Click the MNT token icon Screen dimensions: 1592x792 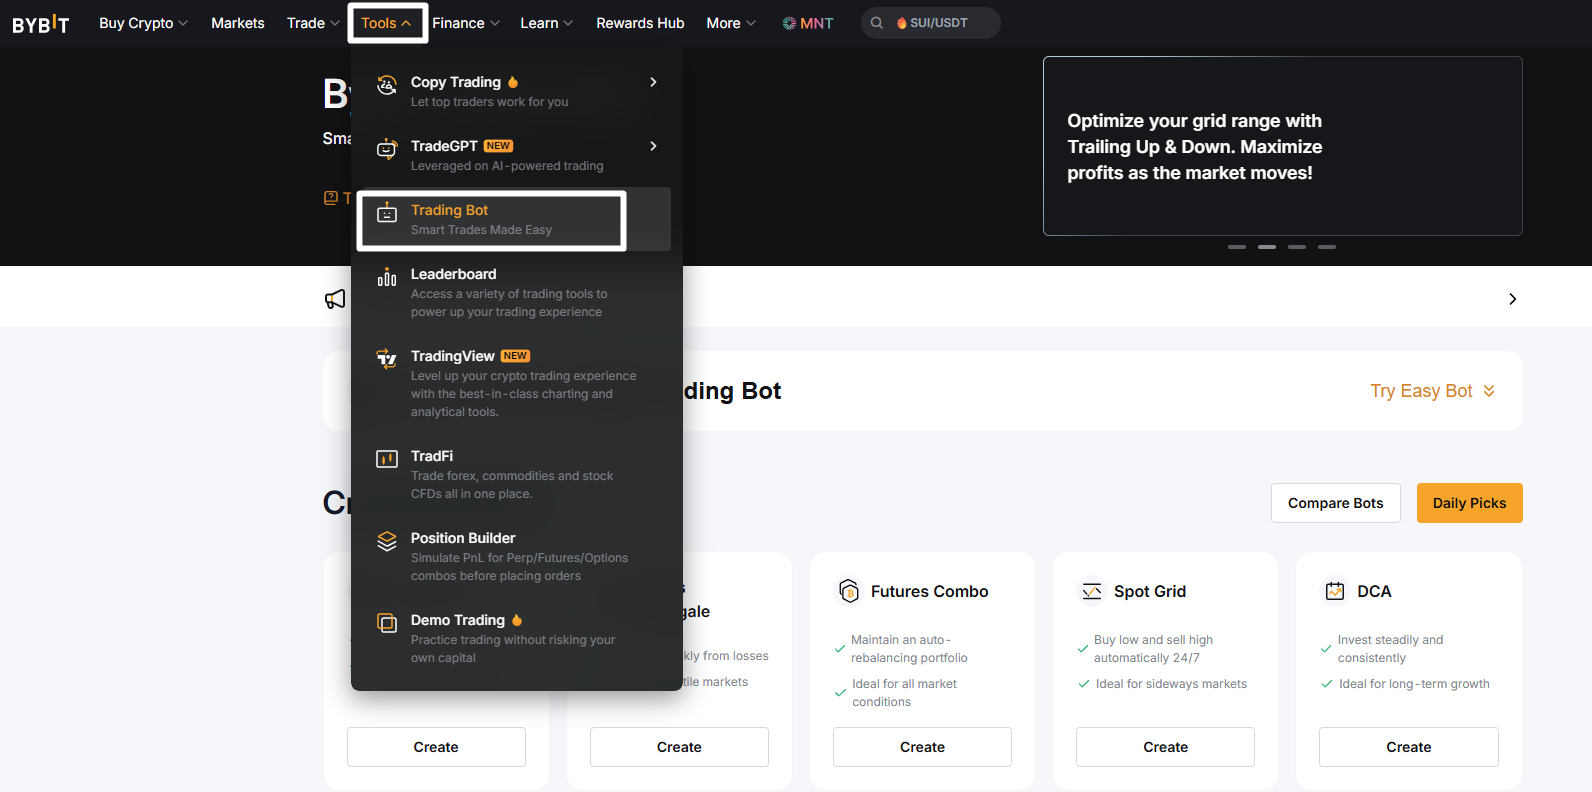[789, 23]
